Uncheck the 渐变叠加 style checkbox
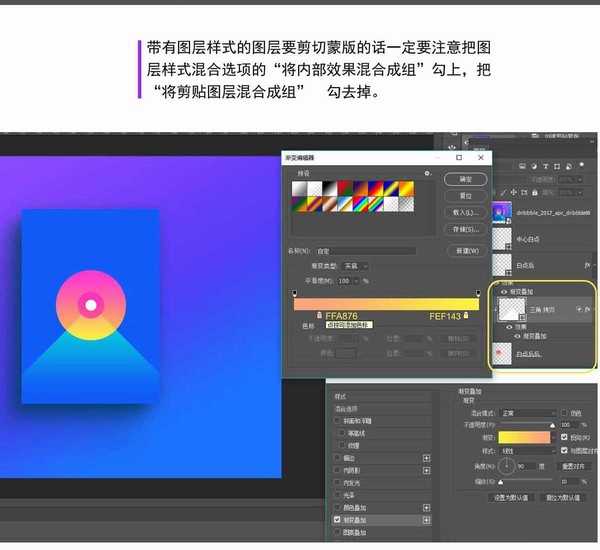Viewport: 600px width, 550px height. pyautogui.click(x=336, y=520)
